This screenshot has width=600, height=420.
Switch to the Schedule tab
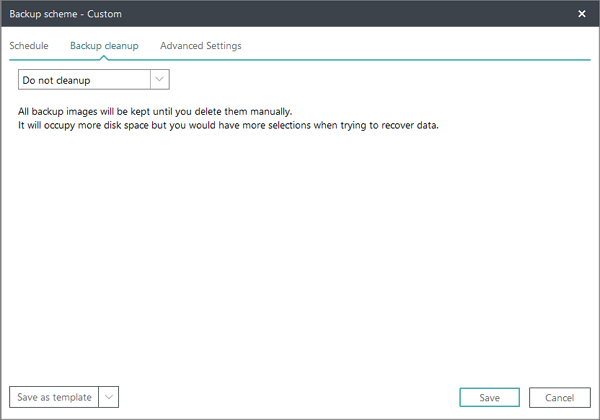pos(29,46)
